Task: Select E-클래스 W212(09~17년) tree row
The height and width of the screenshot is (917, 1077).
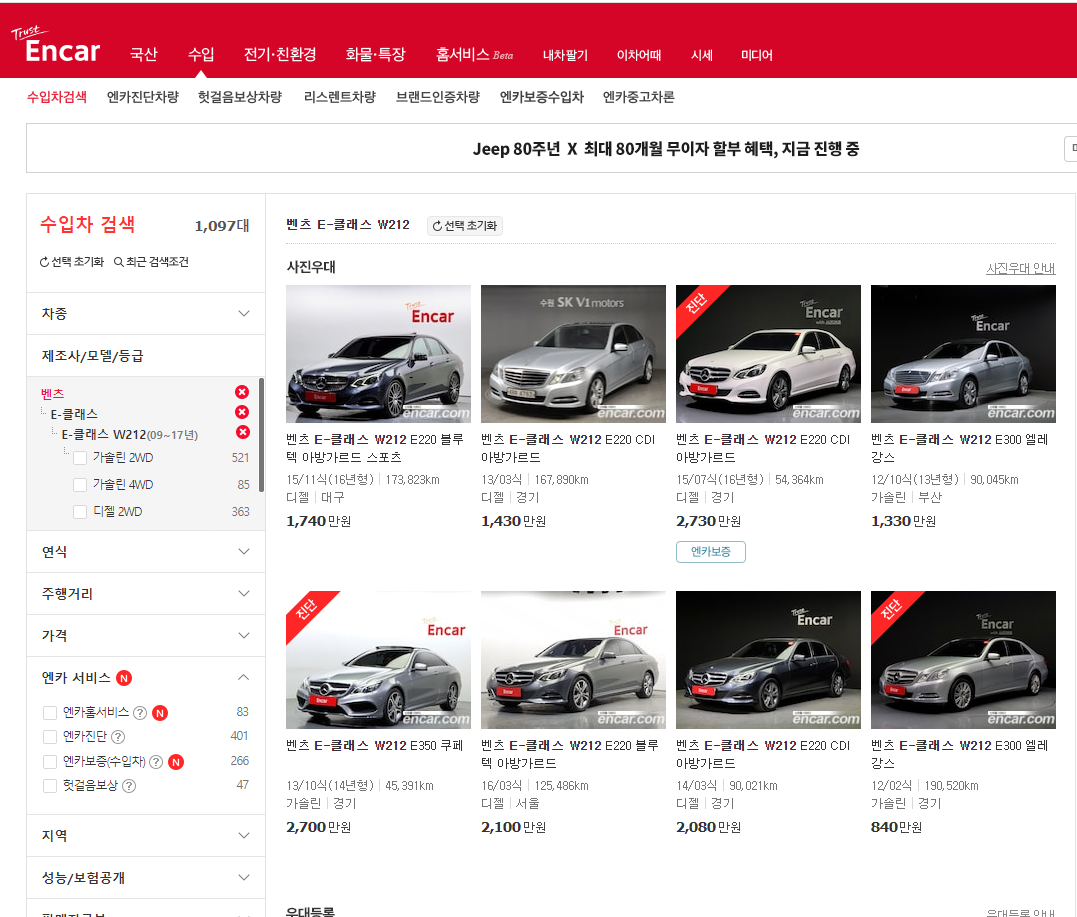Action: (x=130, y=435)
